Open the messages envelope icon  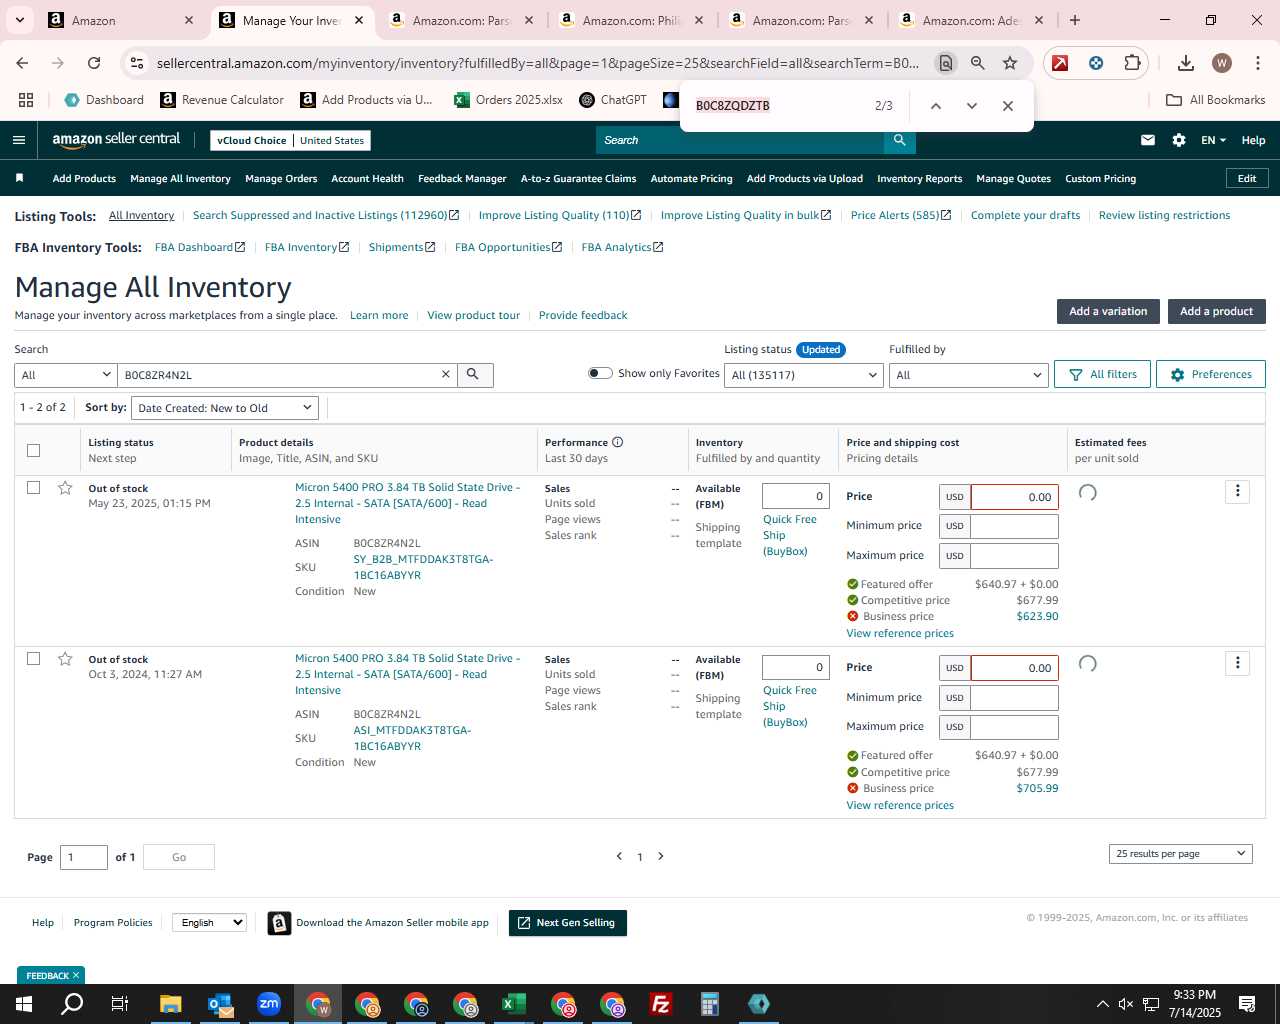coord(1148,140)
